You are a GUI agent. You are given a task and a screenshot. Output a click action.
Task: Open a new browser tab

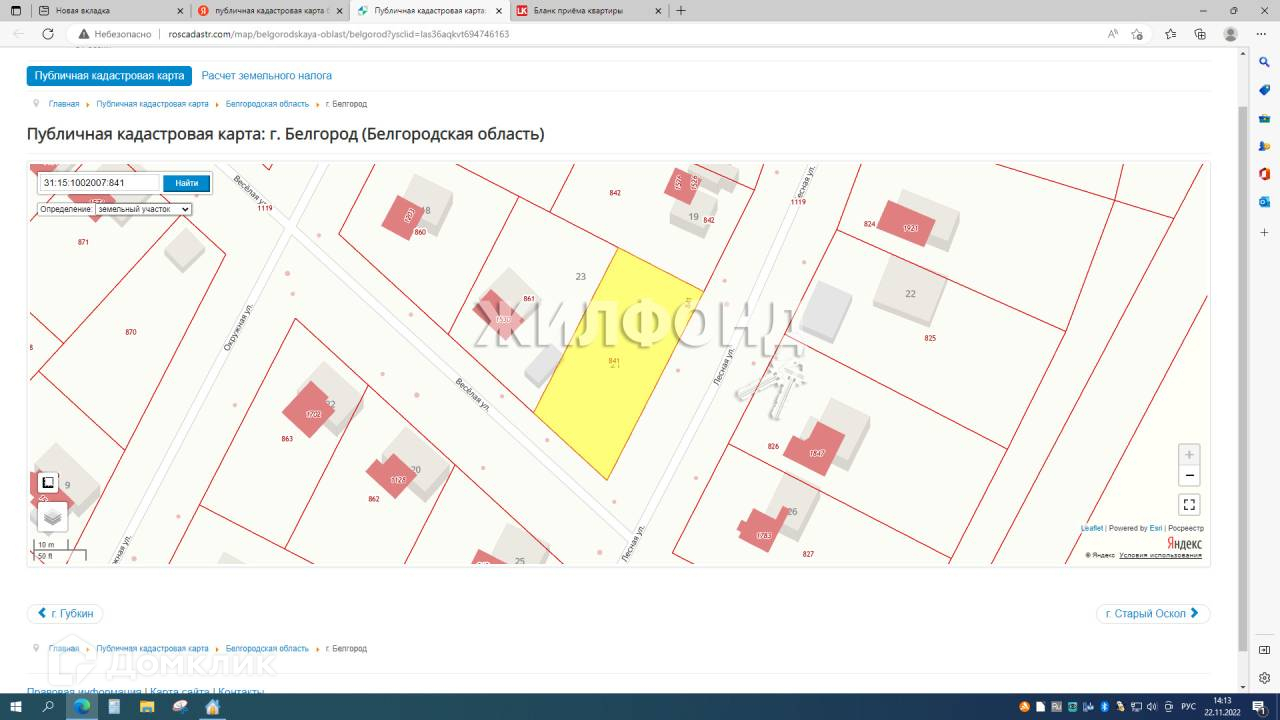(x=681, y=11)
